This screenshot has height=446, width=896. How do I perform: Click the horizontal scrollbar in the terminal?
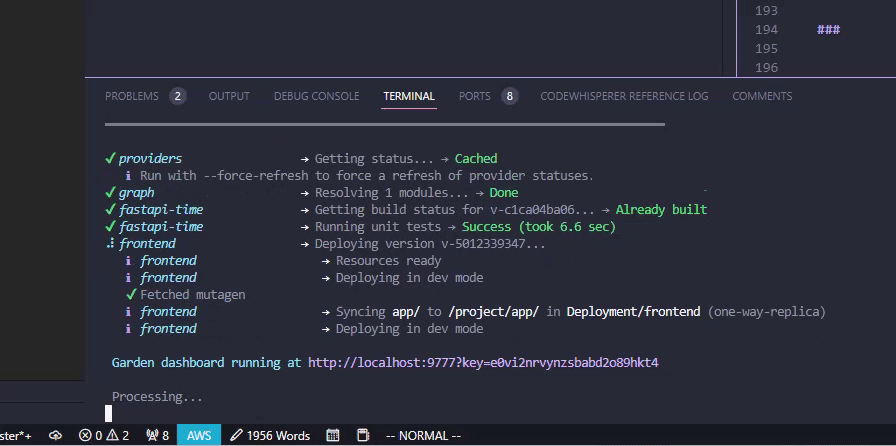click(385, 124)
